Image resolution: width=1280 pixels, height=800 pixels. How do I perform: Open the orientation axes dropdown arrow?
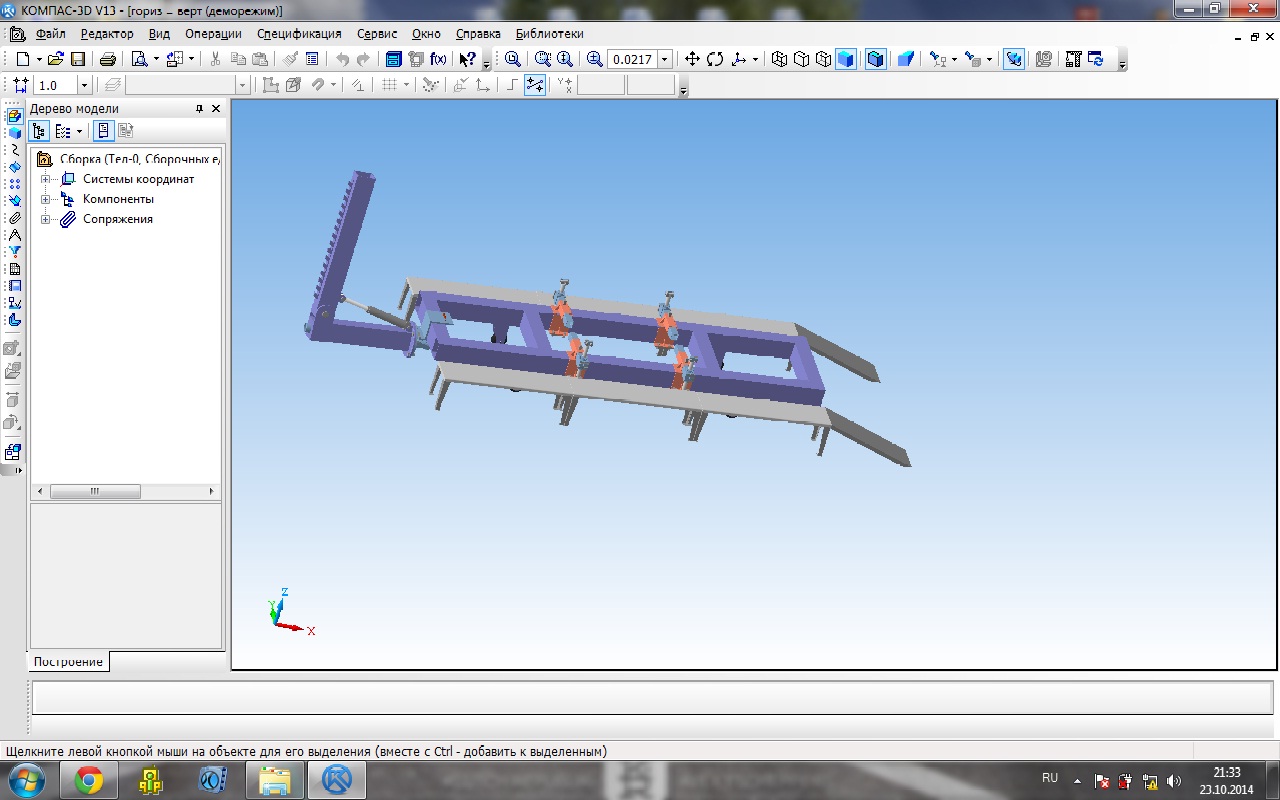[x=755, y=59]
